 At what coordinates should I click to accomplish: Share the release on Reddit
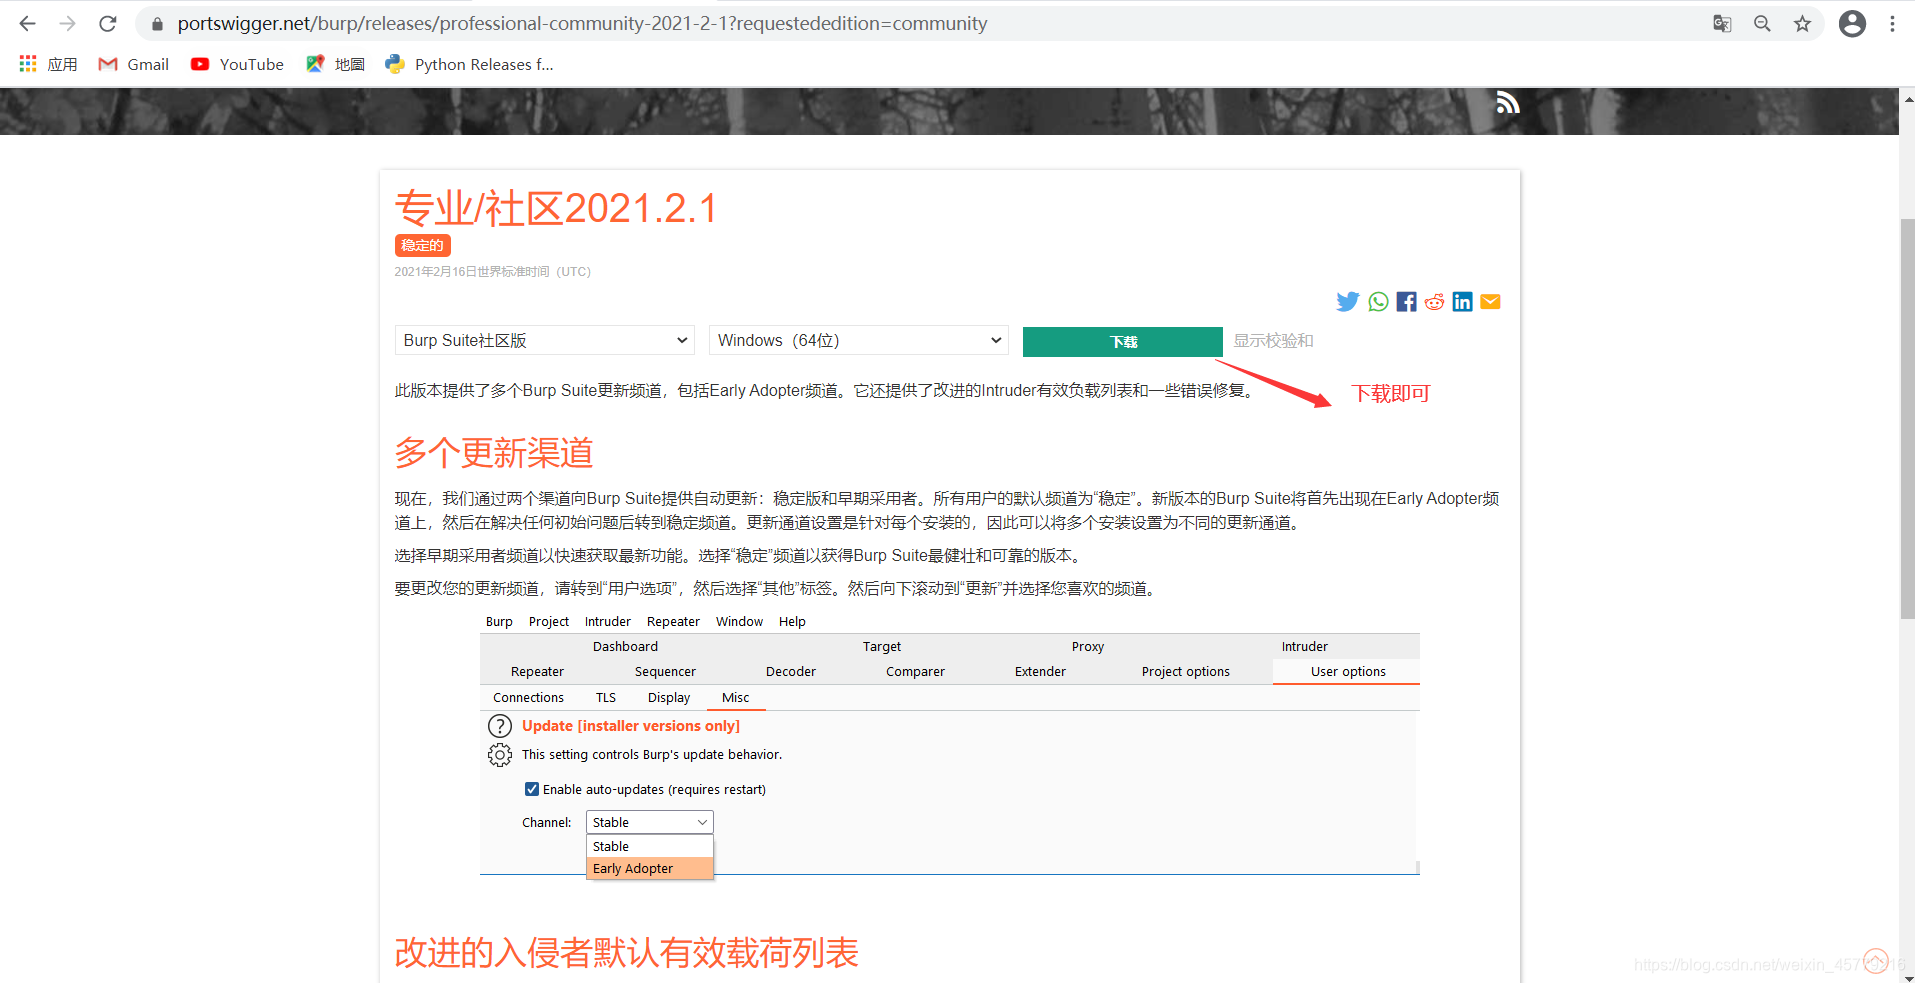click(1434, 301)
